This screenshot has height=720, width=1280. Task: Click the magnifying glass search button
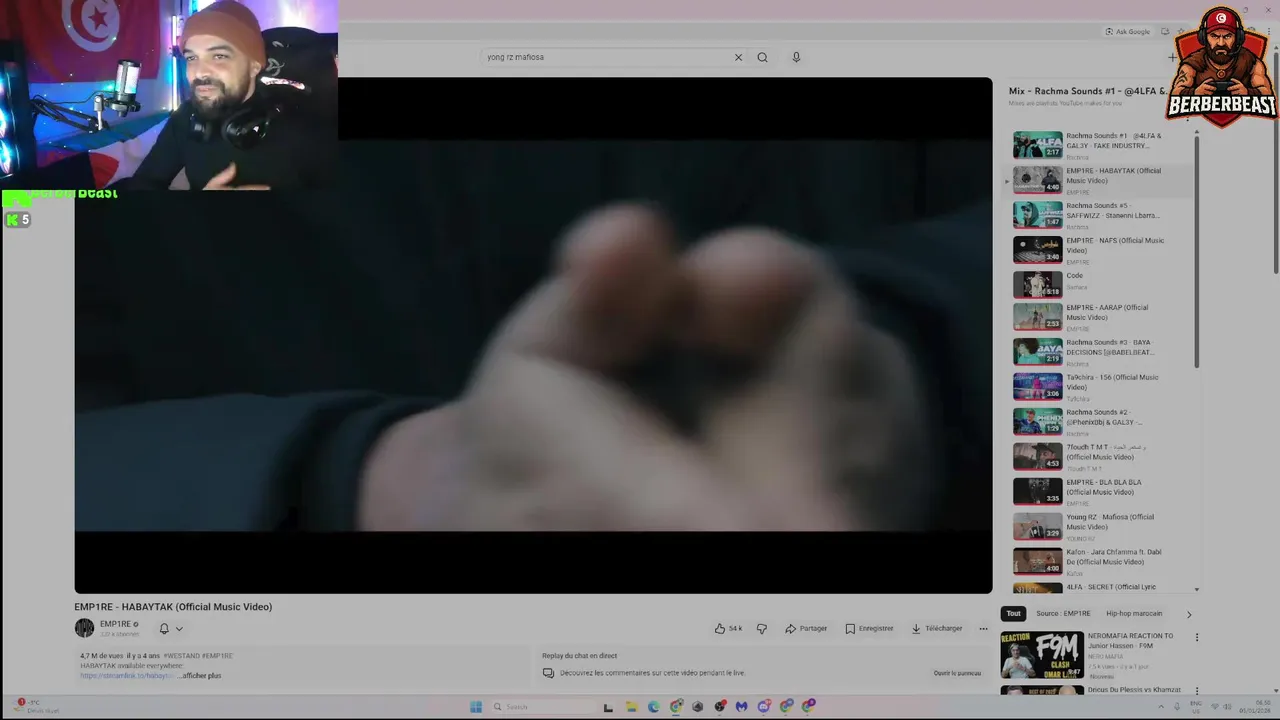click(762, 57)
